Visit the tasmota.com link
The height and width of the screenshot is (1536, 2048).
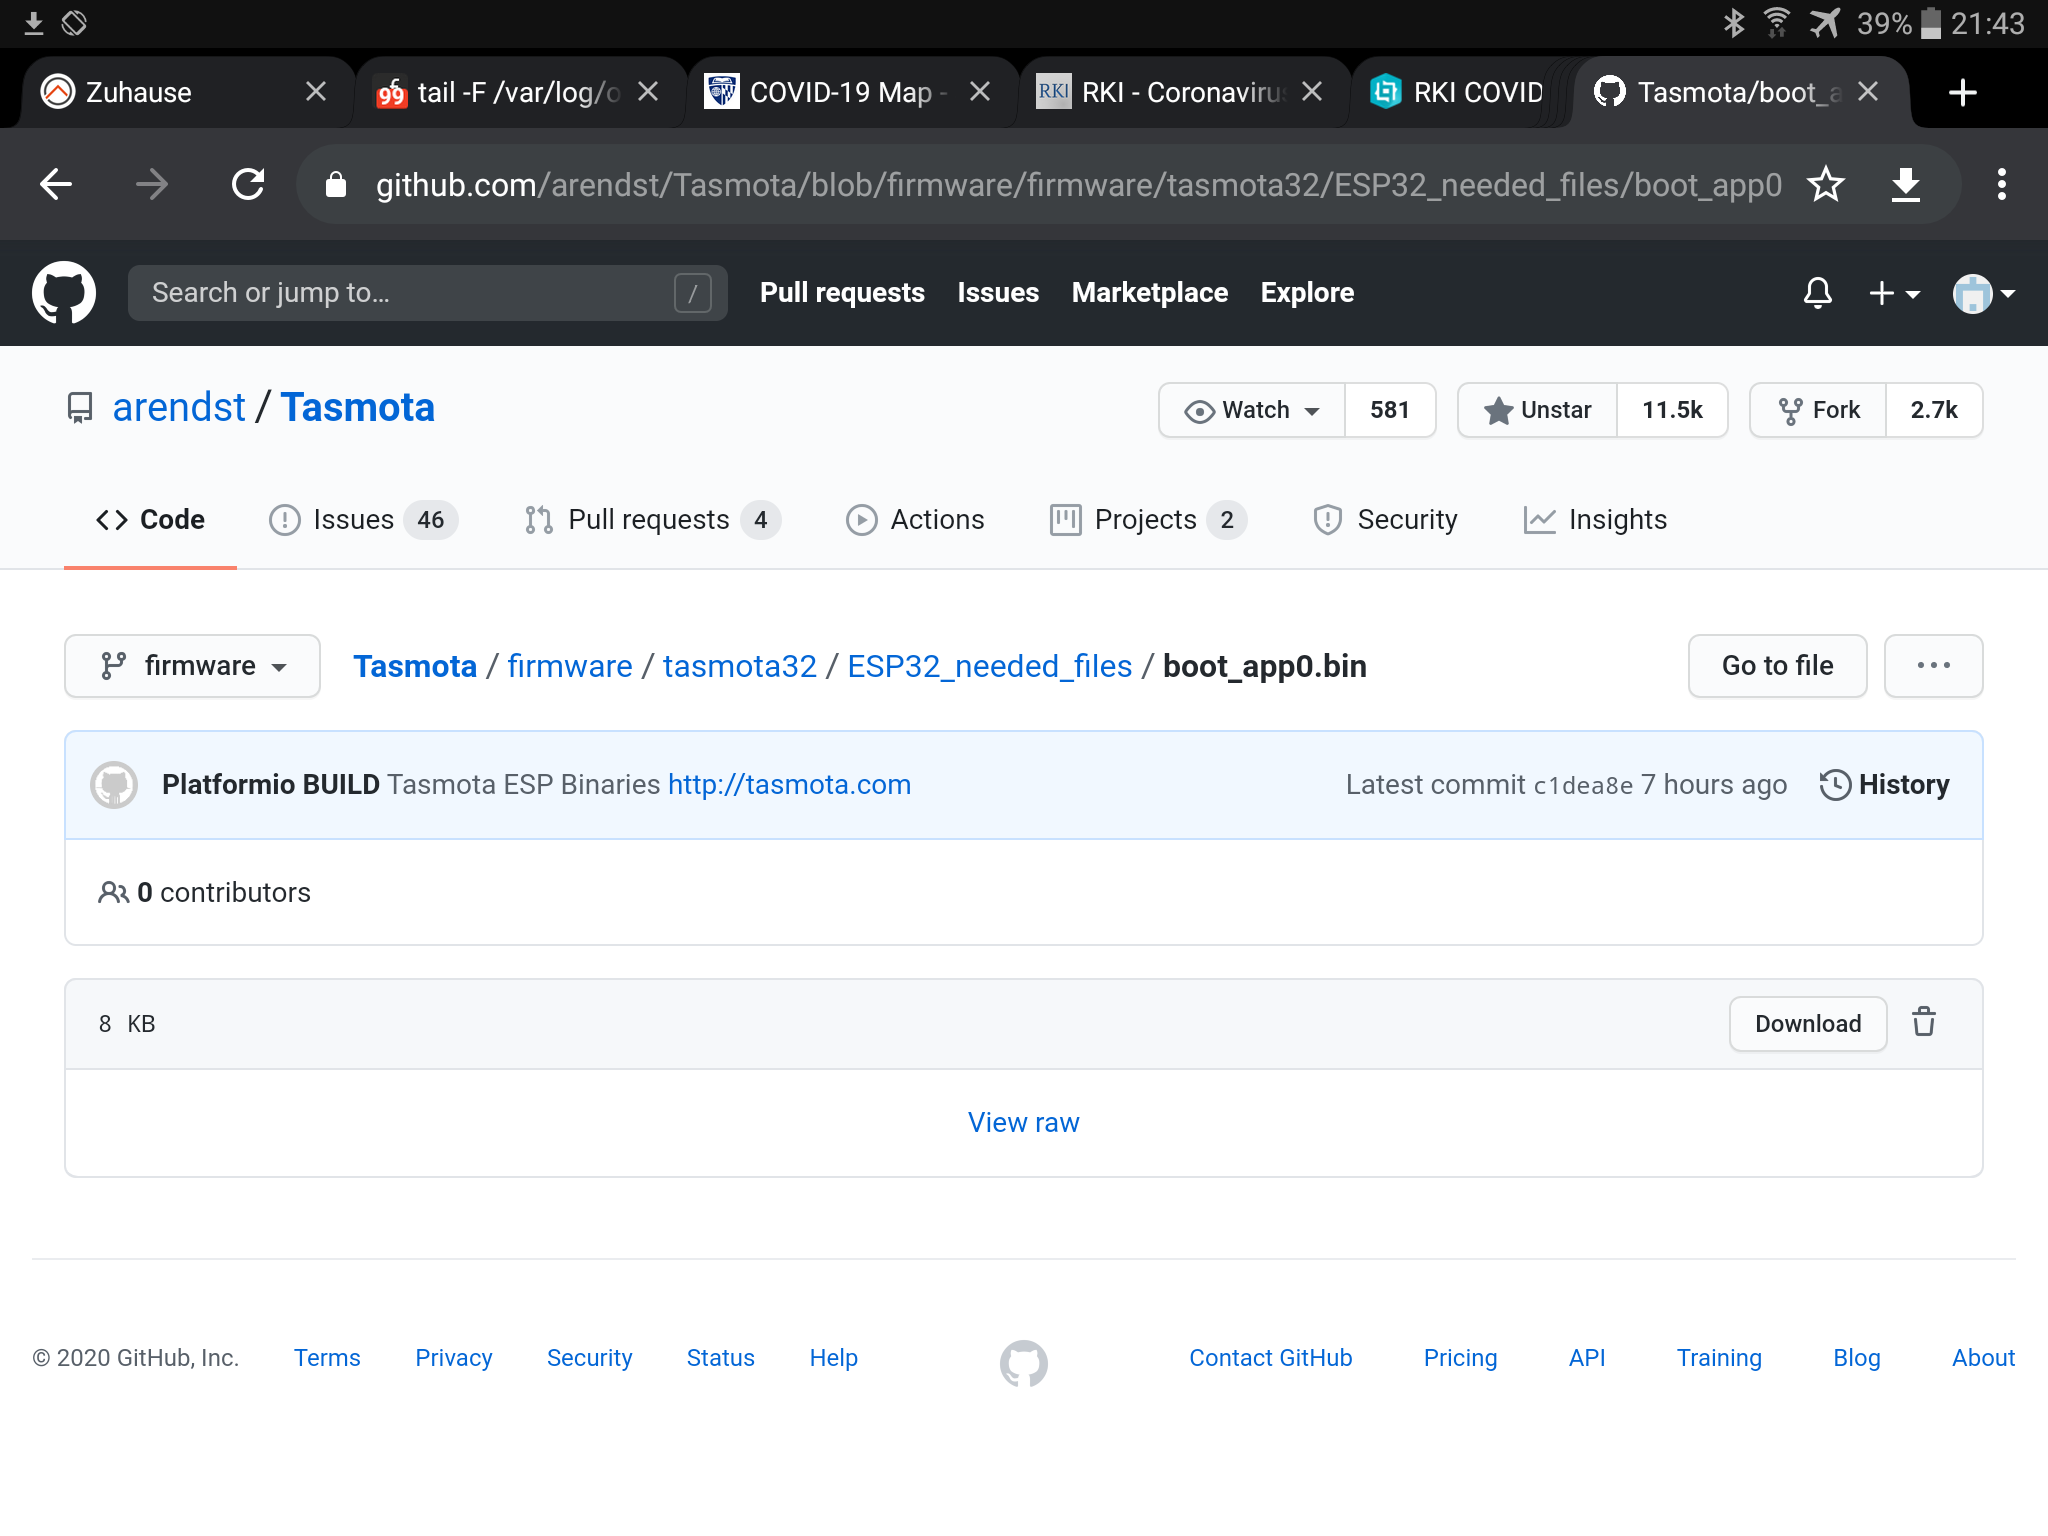[x=788, y=784]
